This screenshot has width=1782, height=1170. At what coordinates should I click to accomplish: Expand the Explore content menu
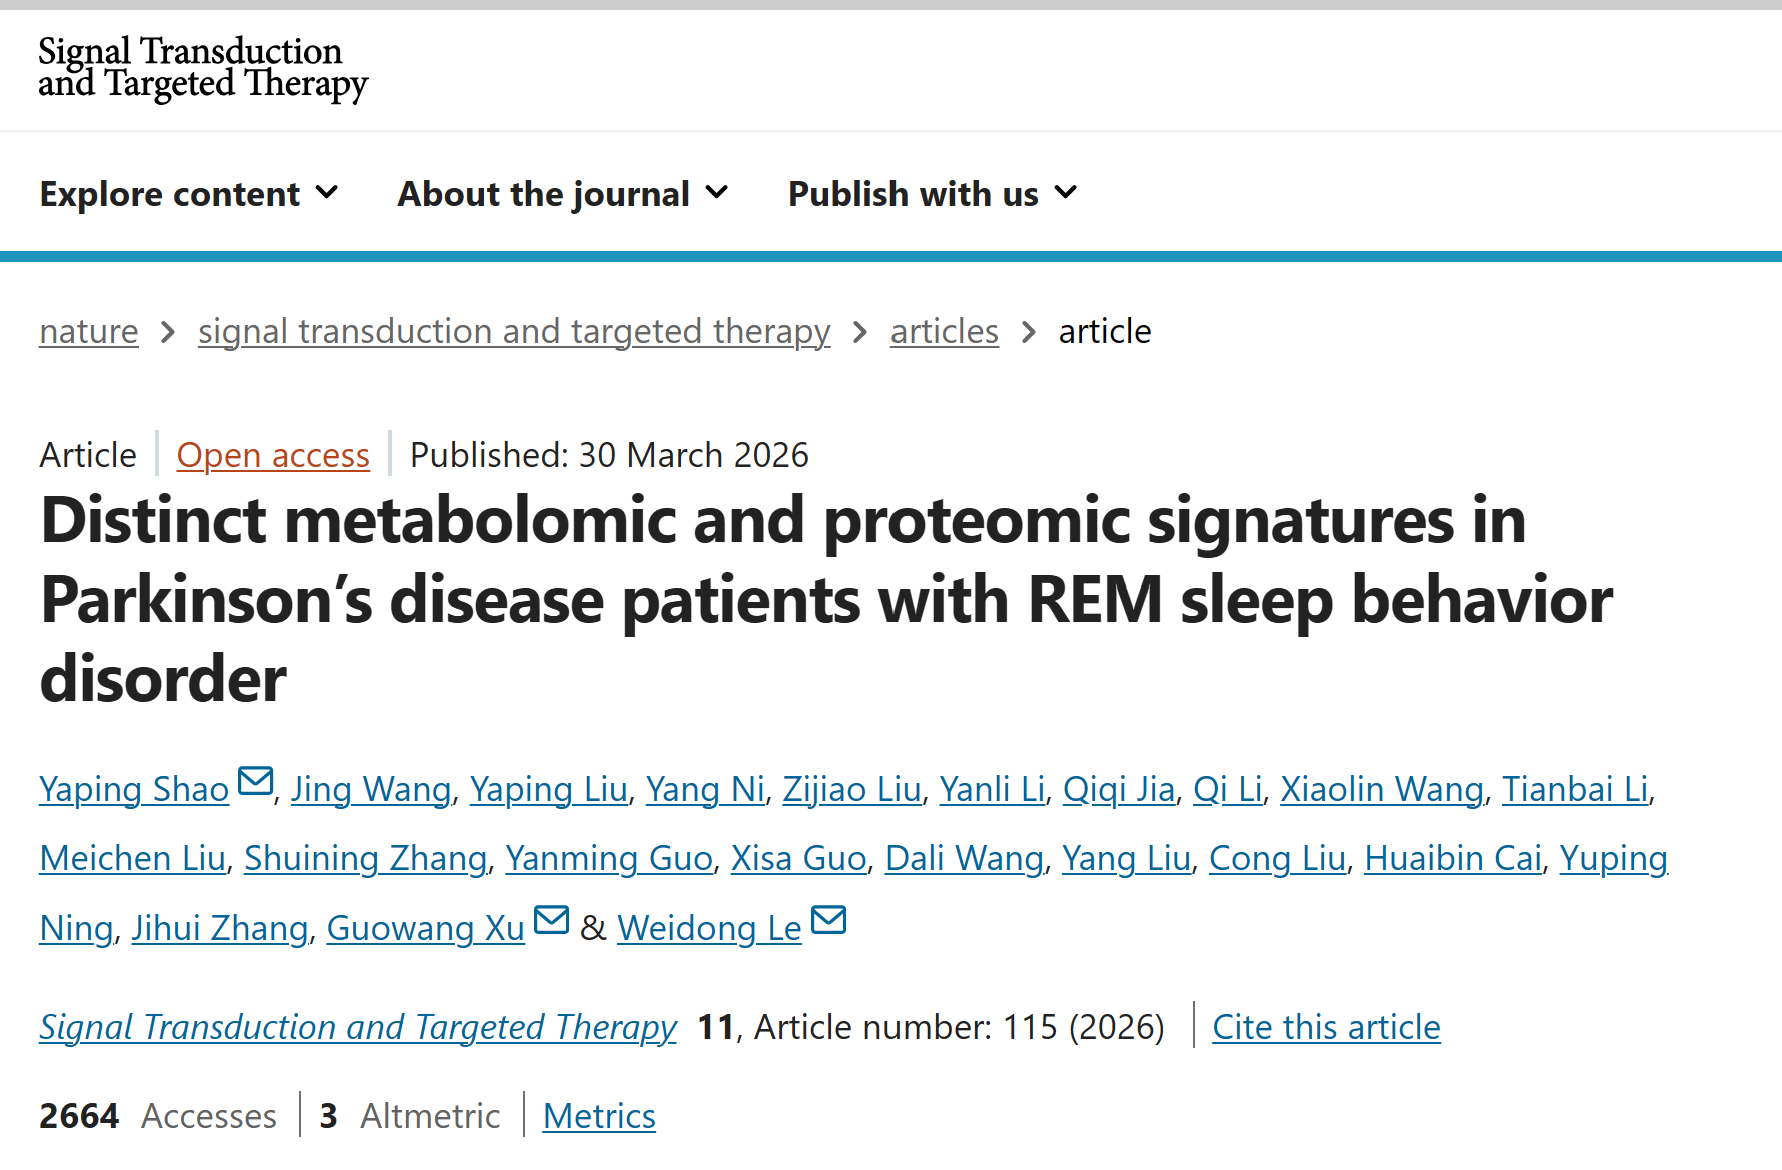(189, 193)
